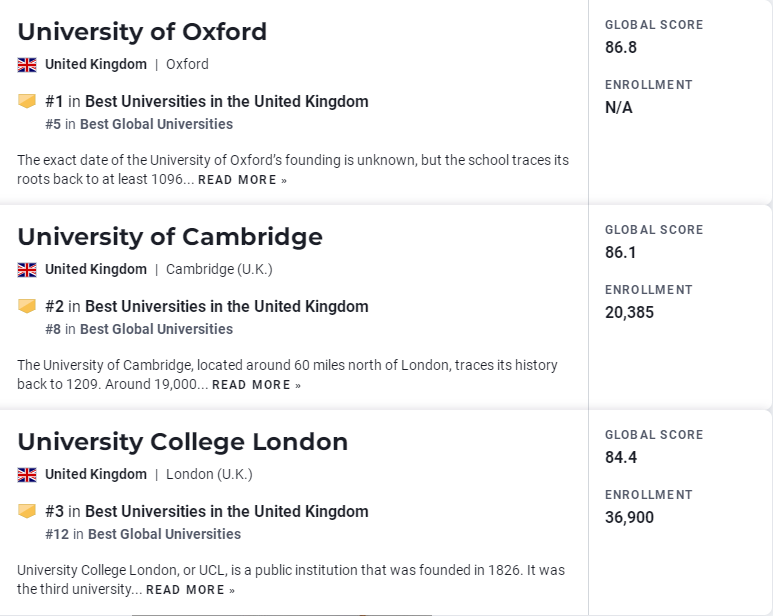The image size is (773, 616).
Task: Follow Oxford's #5 Best Global Universities link
Action: [x=156, y=124]
